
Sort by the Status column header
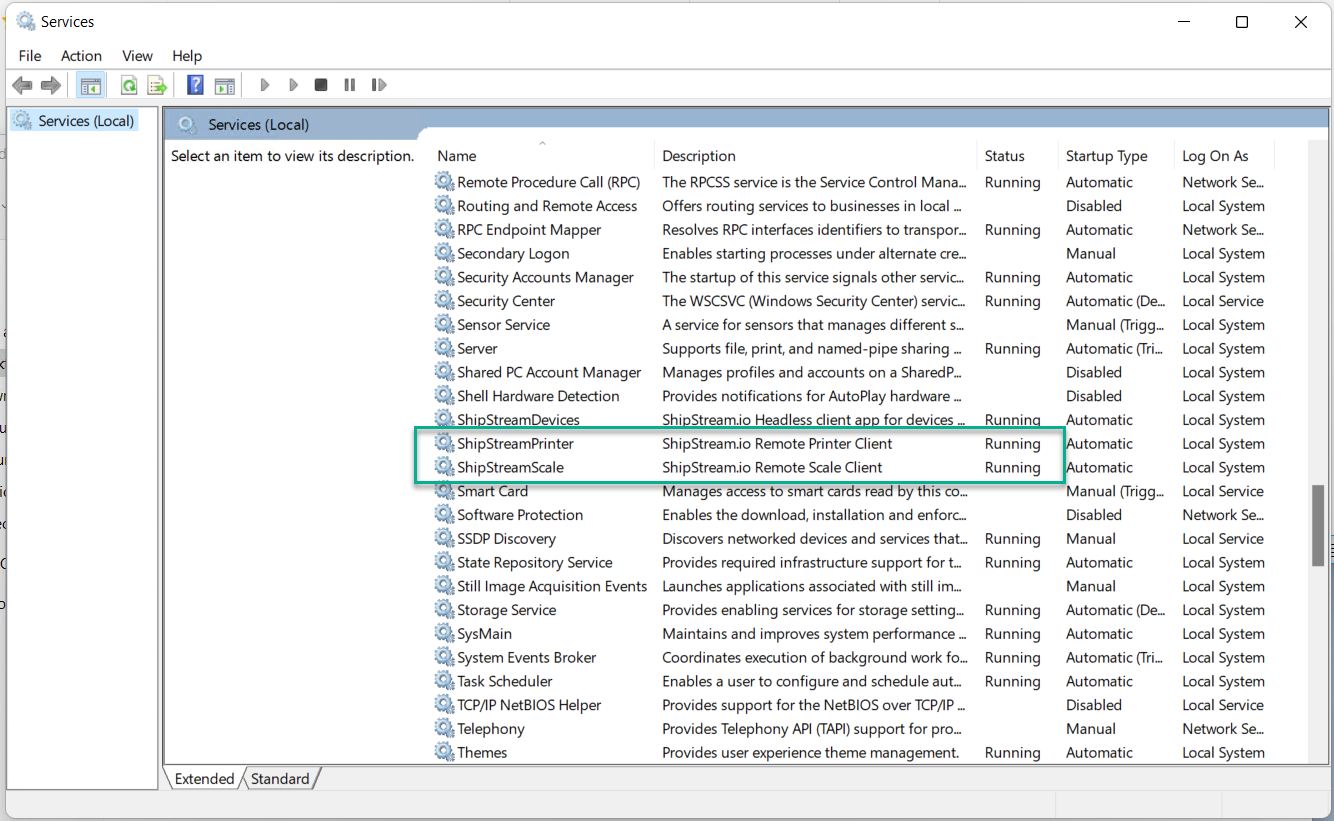click(1004, 156)
